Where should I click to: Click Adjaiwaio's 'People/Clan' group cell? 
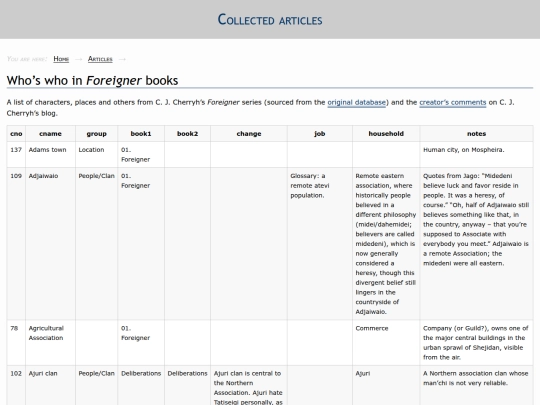[96, 244]
